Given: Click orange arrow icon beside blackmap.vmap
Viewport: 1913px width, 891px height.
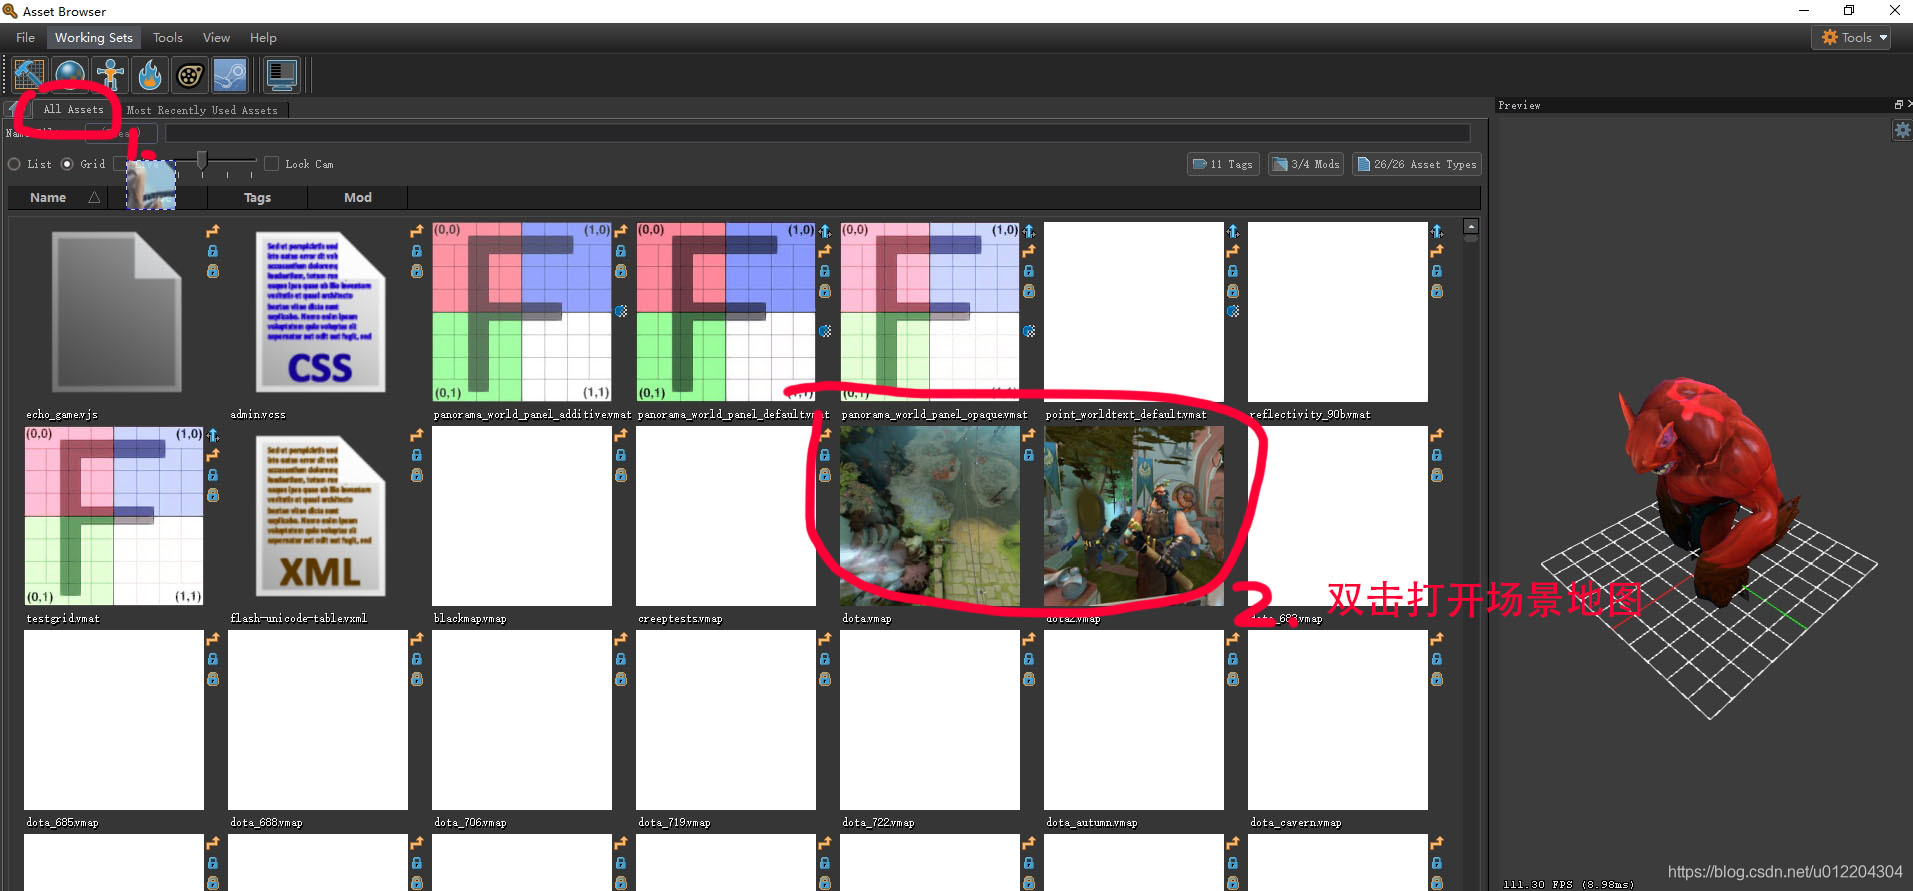Looking at the screenshot, I should (x=621, y=435).
